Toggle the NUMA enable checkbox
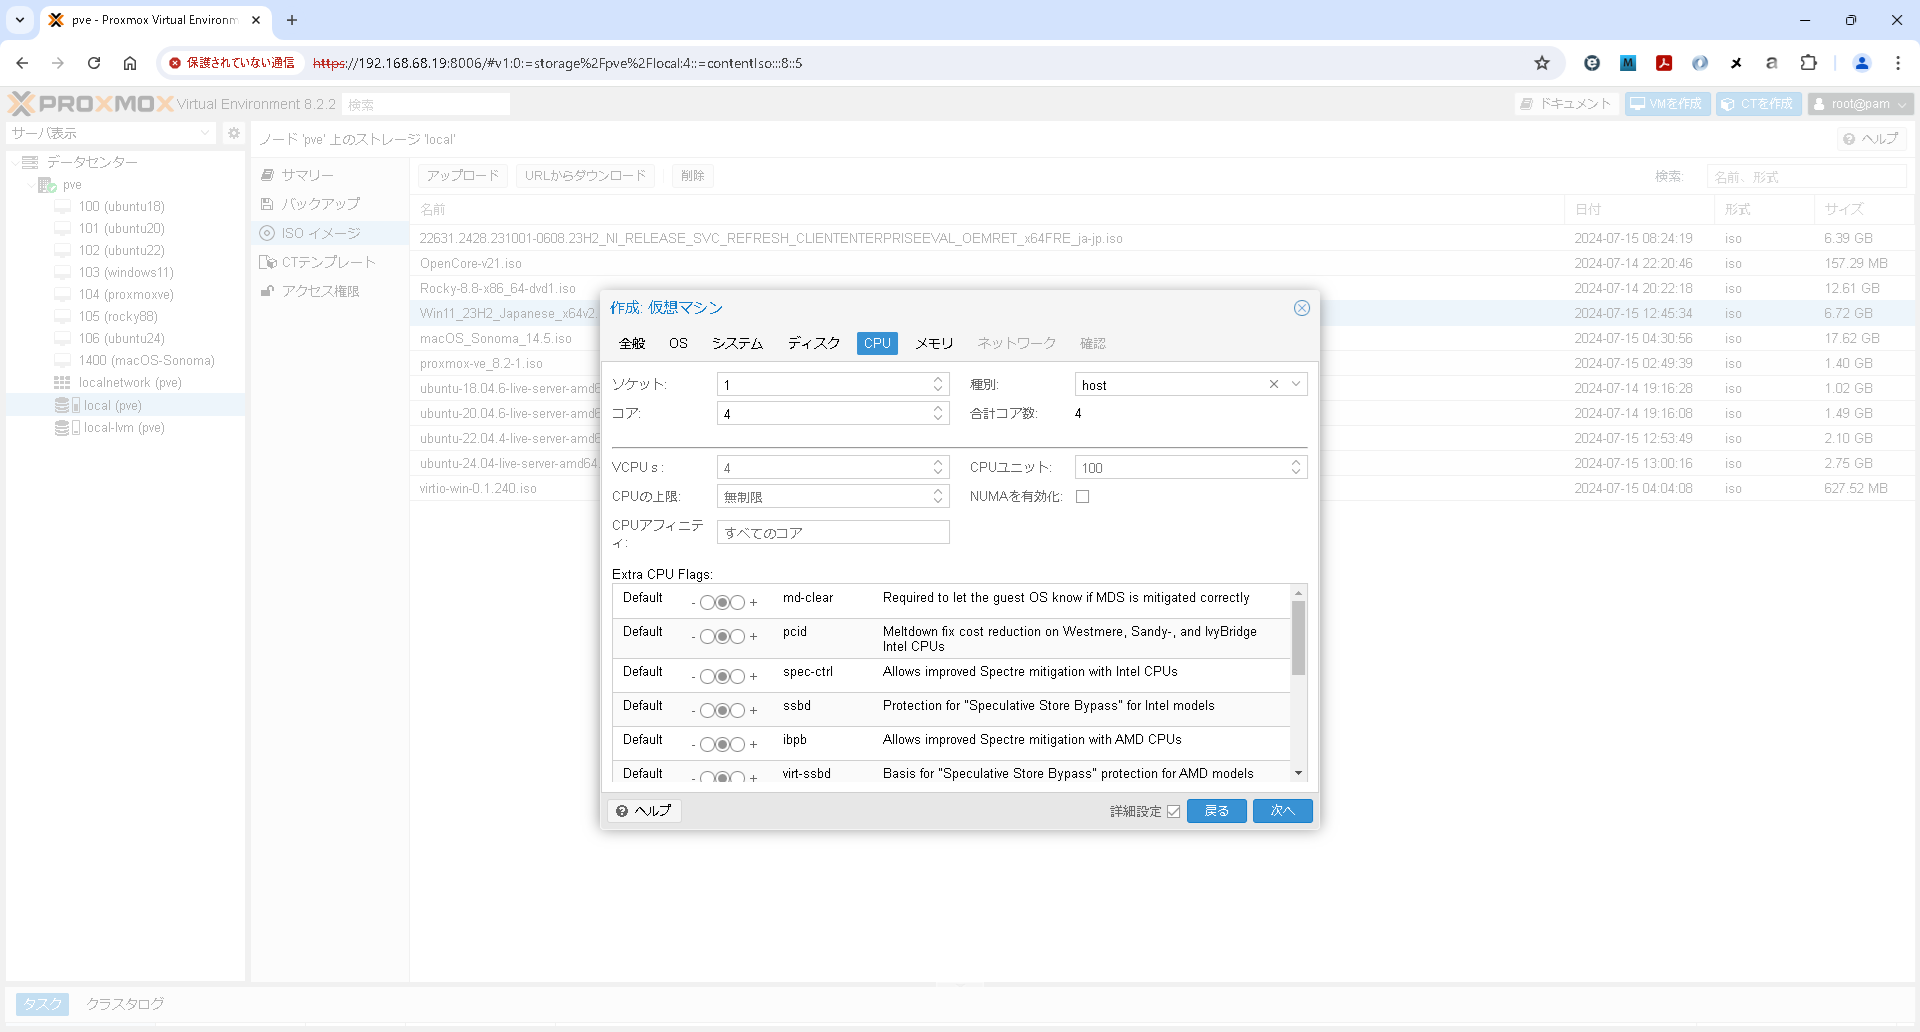1920x1032 pixels. click(1082, 497)
